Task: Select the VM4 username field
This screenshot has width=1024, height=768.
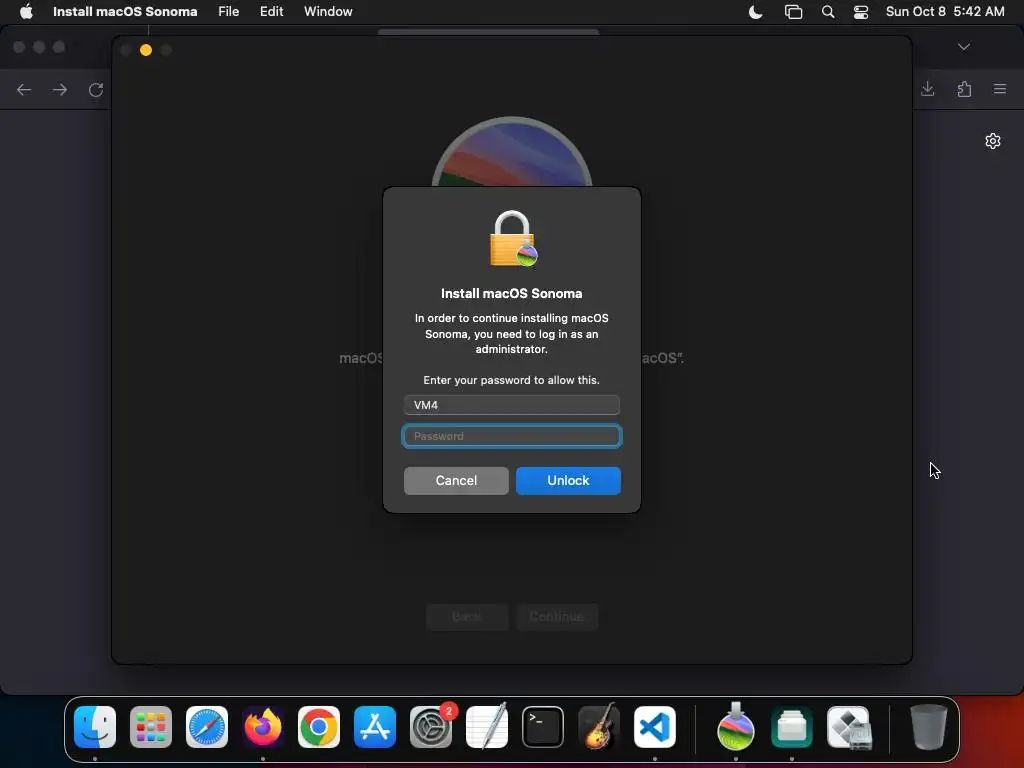Action: coord(512,405)
